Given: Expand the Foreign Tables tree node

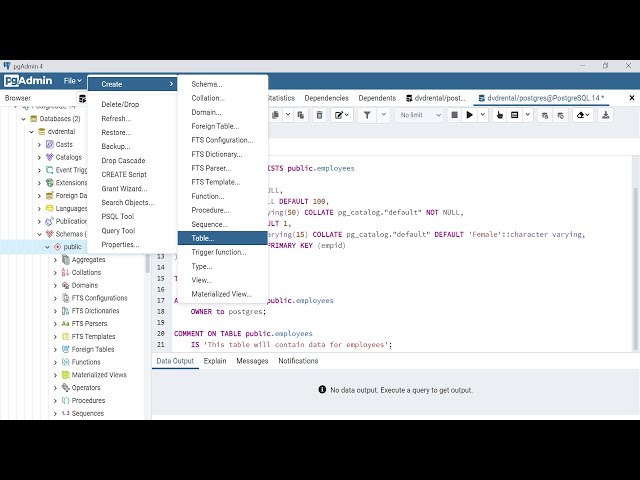Looking at the screenshot, I should tap(56, 349).
